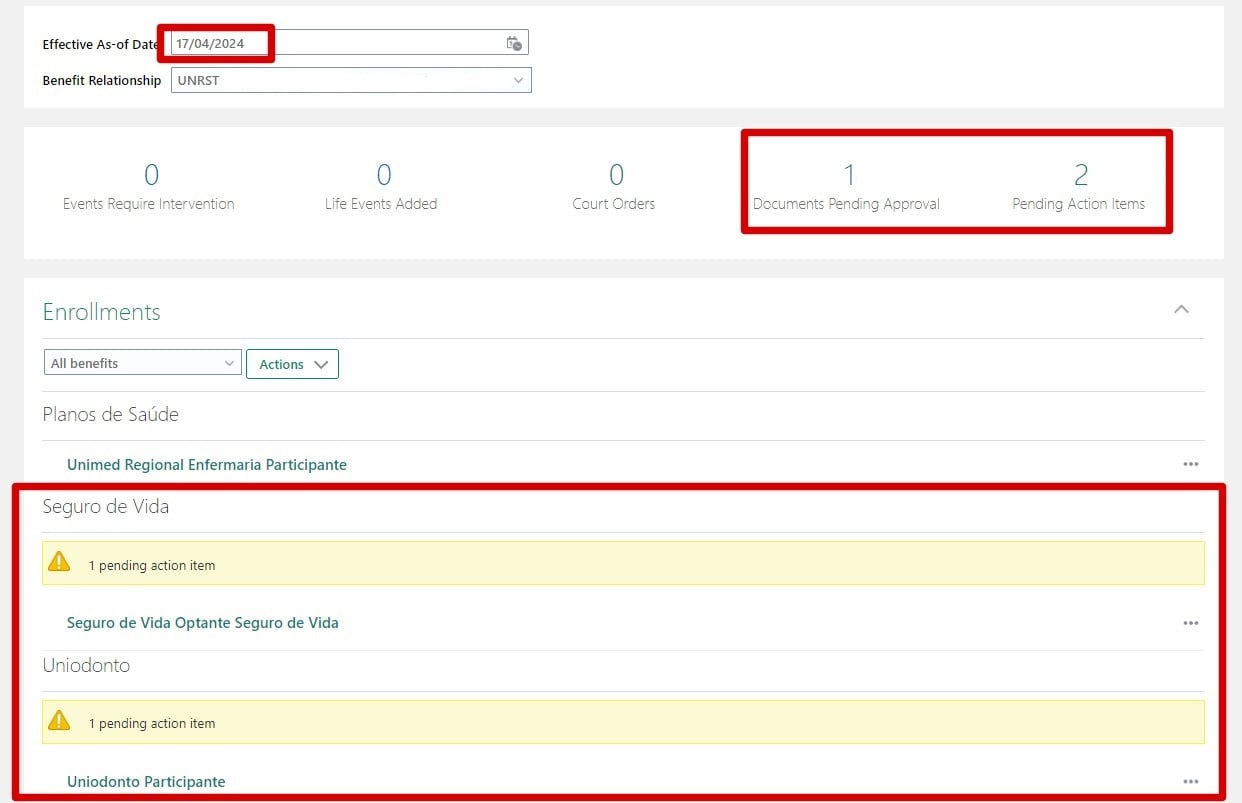Open the calendar date picker icon
Screen dimensions: 1242x803
513,43
